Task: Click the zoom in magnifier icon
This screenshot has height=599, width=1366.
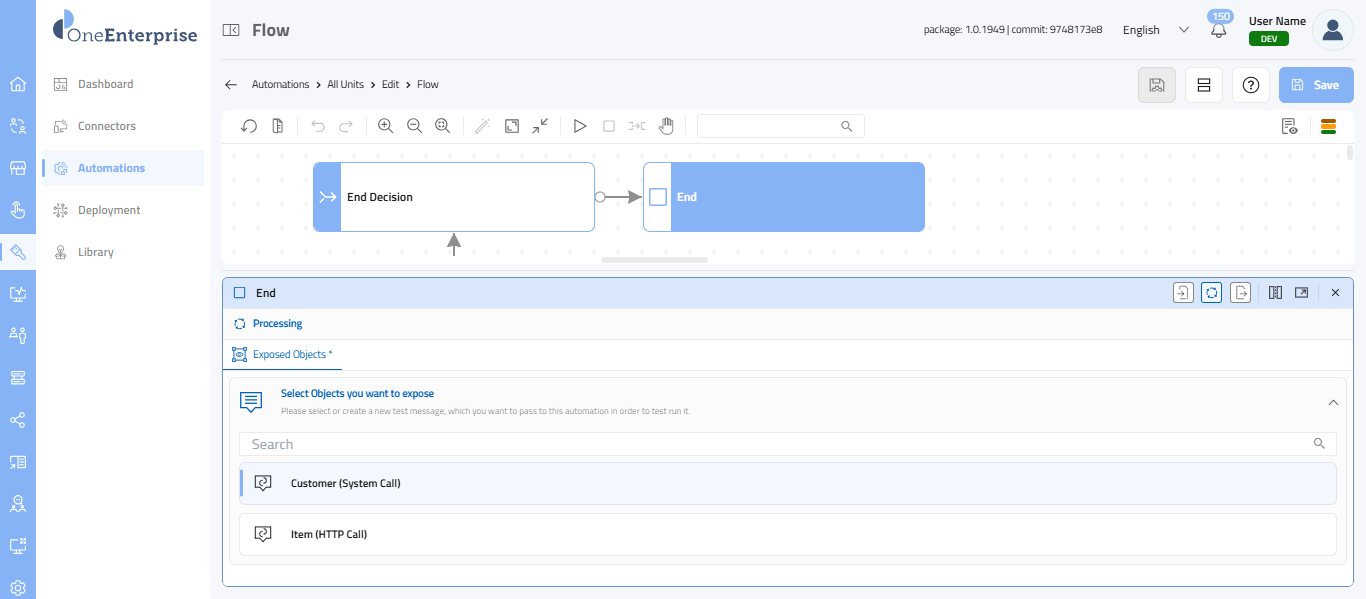Action: (385, 126)
